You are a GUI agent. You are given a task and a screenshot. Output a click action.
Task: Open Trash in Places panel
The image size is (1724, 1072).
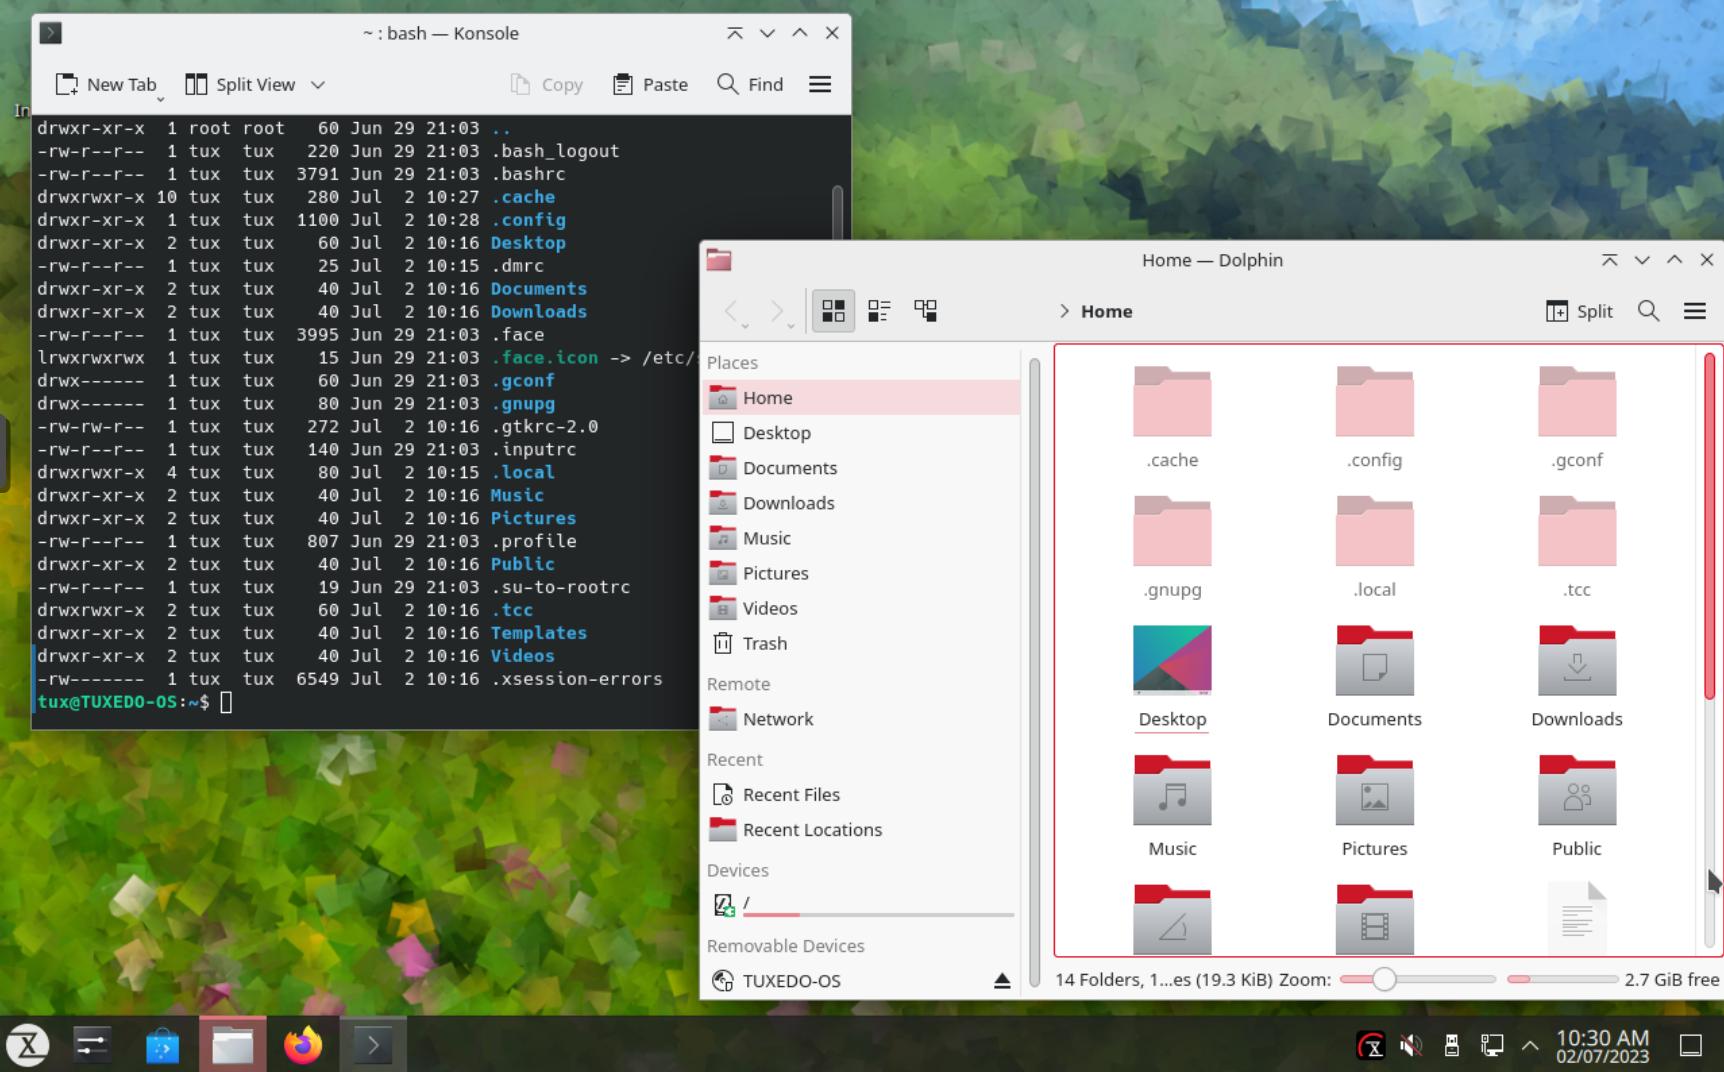click(x=862, y=643)
